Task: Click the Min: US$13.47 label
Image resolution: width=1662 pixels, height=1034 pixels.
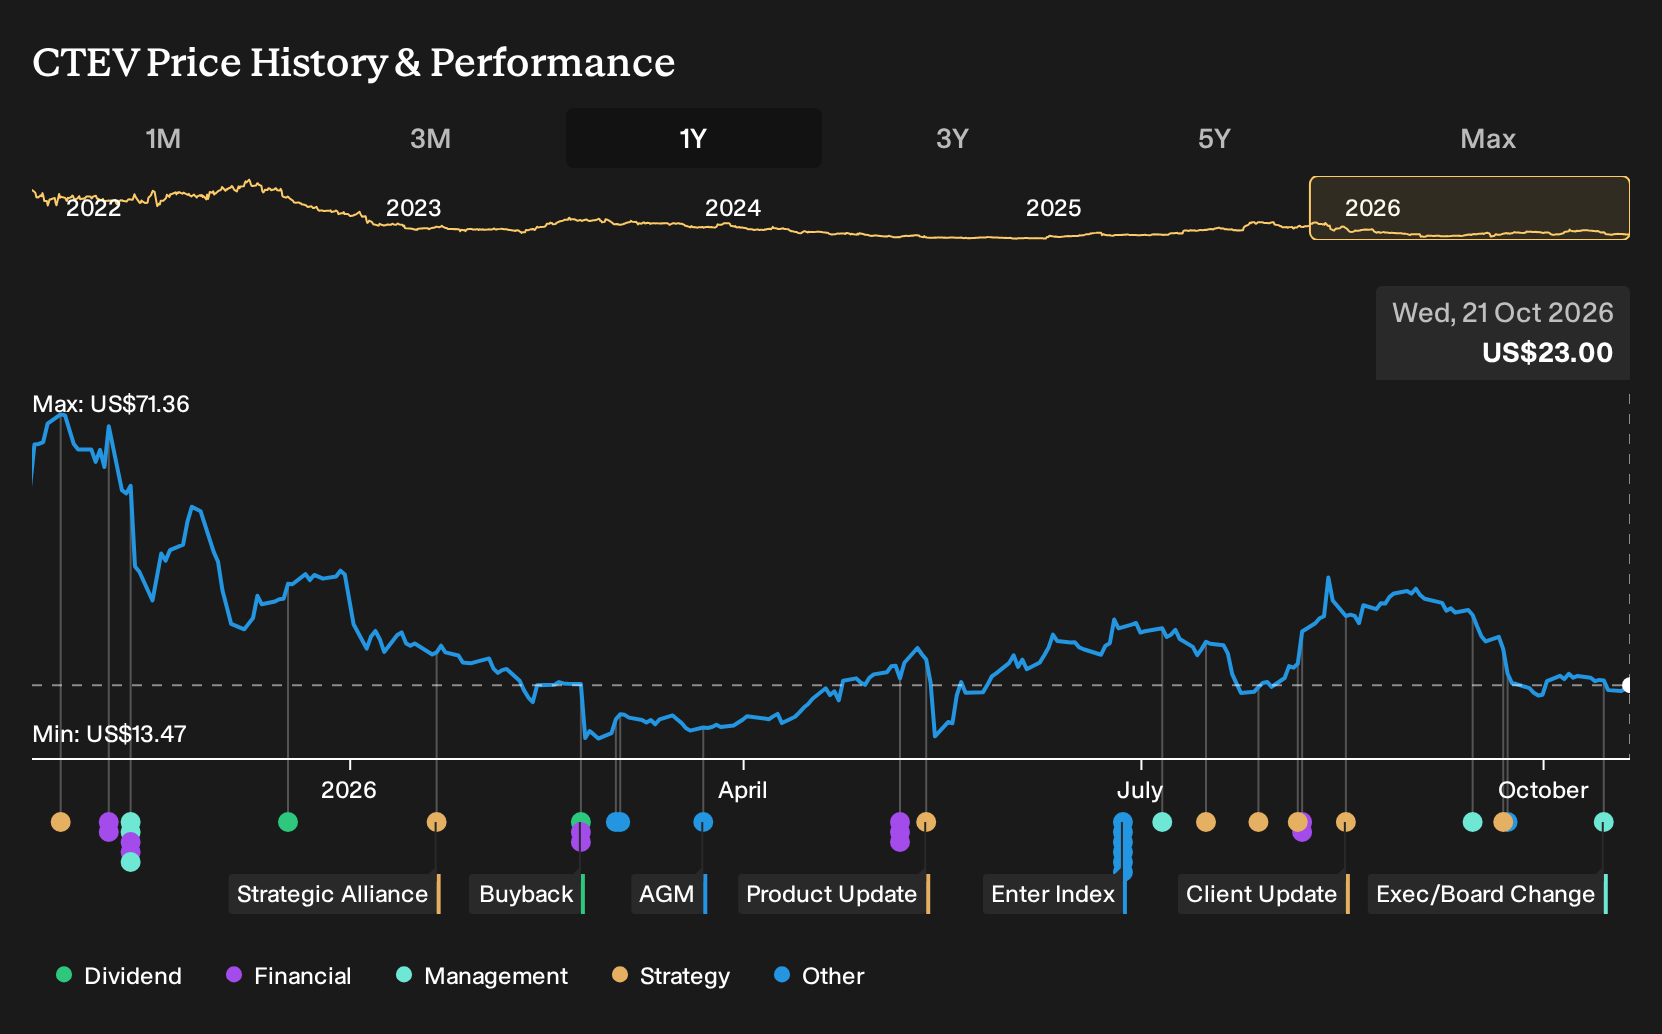Action: click(x=110, y=734)
